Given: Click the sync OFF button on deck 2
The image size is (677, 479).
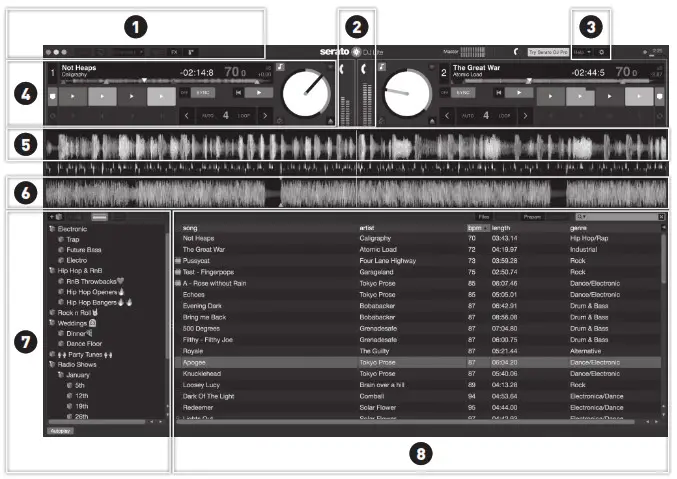Looking at the screenshot, I should 444,92.
